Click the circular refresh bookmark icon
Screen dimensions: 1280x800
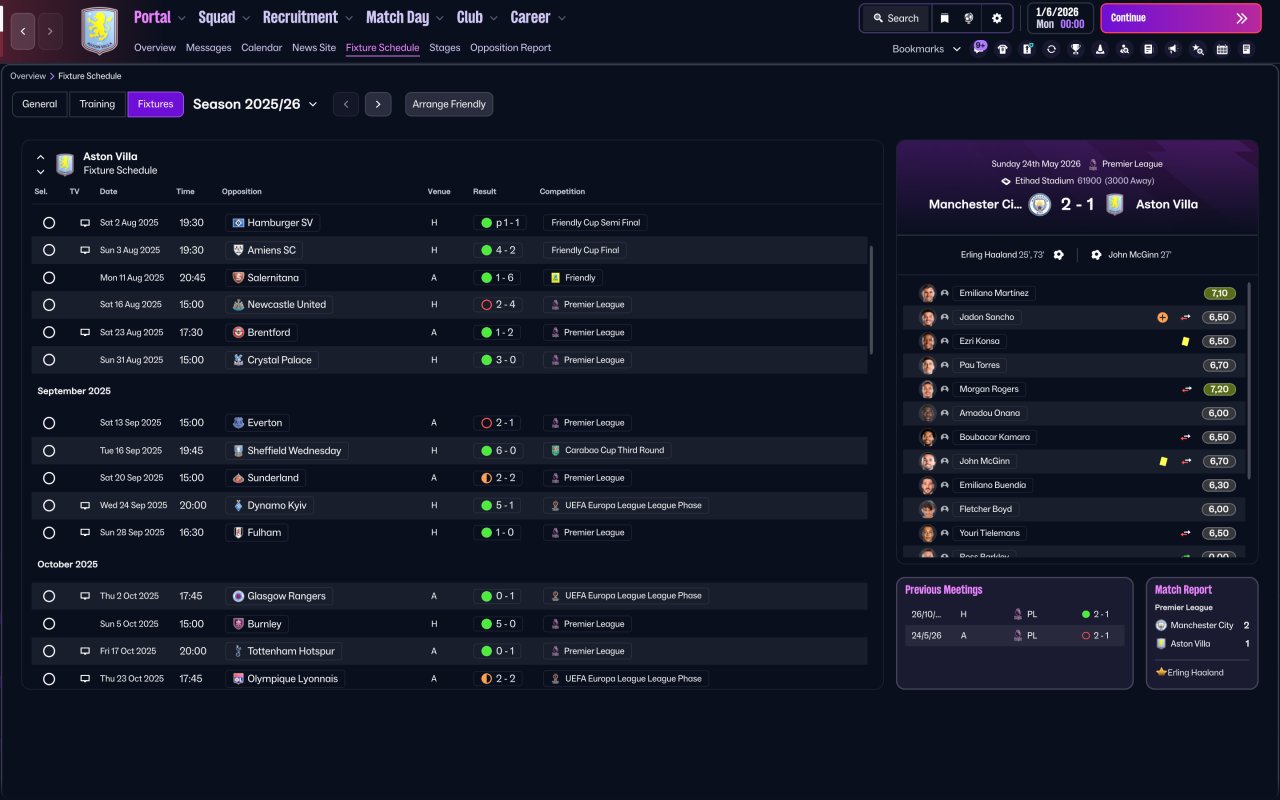(x=1051, y=49)
